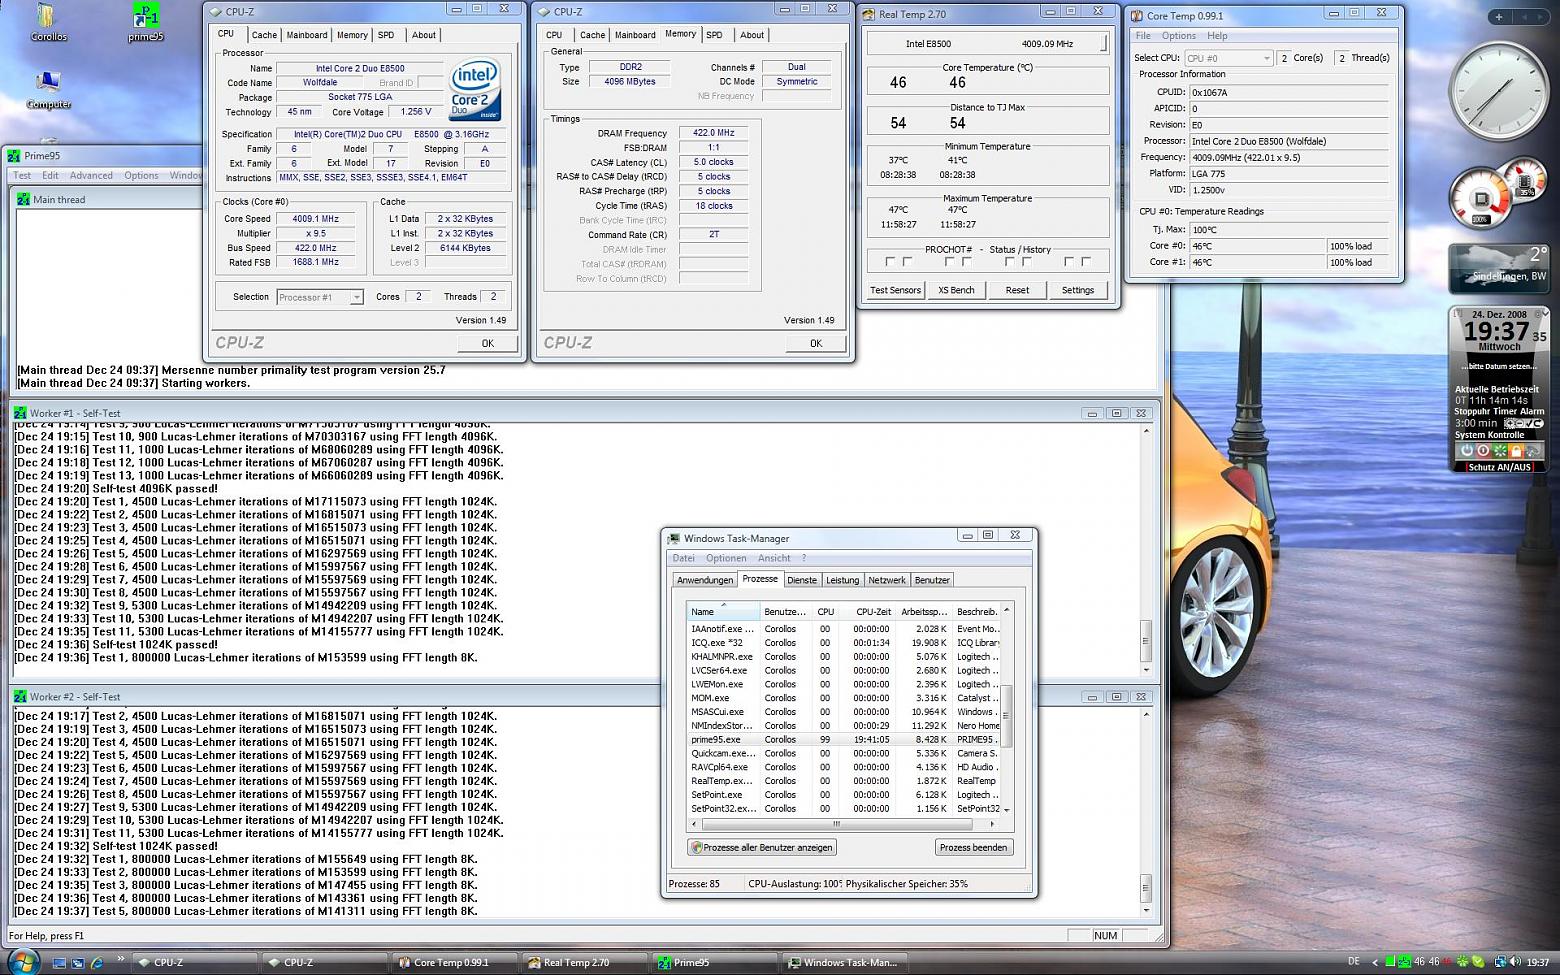Click the Task Manager process list horizontal scrollbar
This screenshot has height=975, width=1560.
837,825
